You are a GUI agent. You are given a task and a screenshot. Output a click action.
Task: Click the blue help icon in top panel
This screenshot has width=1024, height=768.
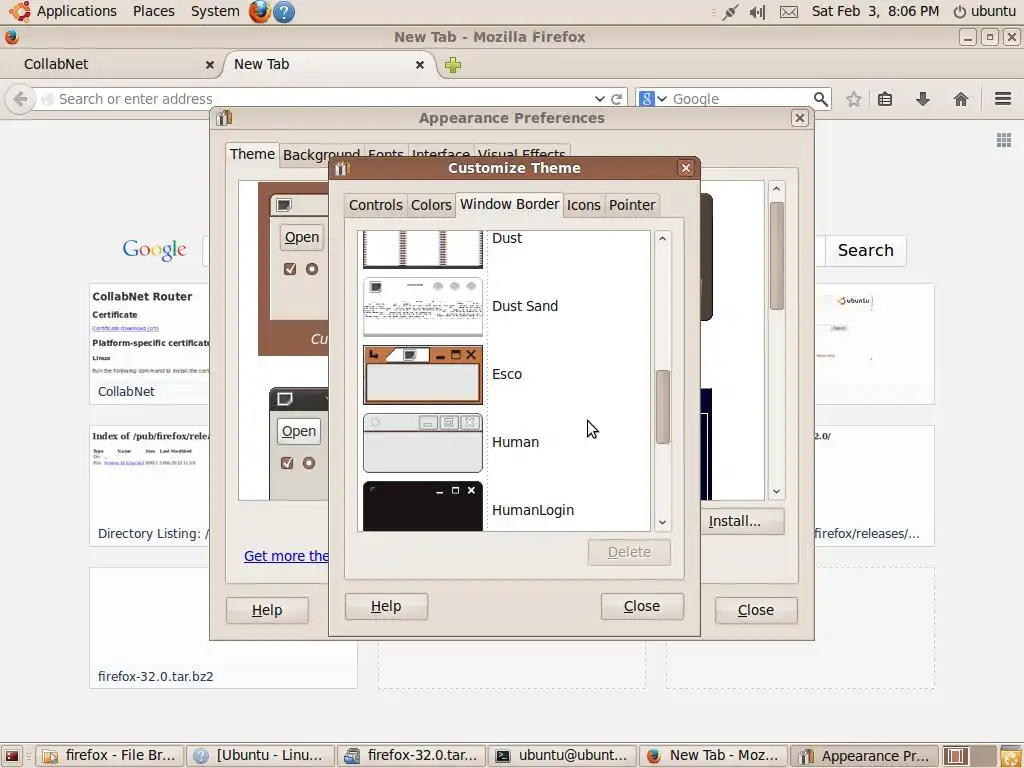point(283,11)
